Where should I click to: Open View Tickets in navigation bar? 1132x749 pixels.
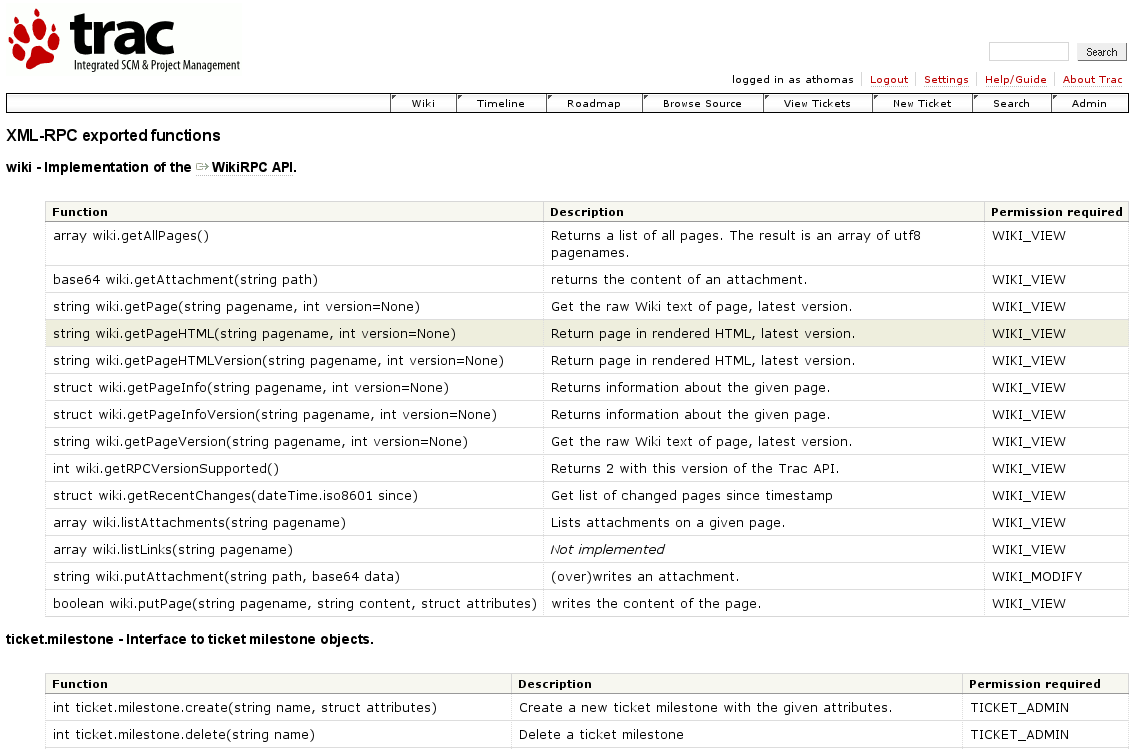pyautogui.click(x=817, y=103)
